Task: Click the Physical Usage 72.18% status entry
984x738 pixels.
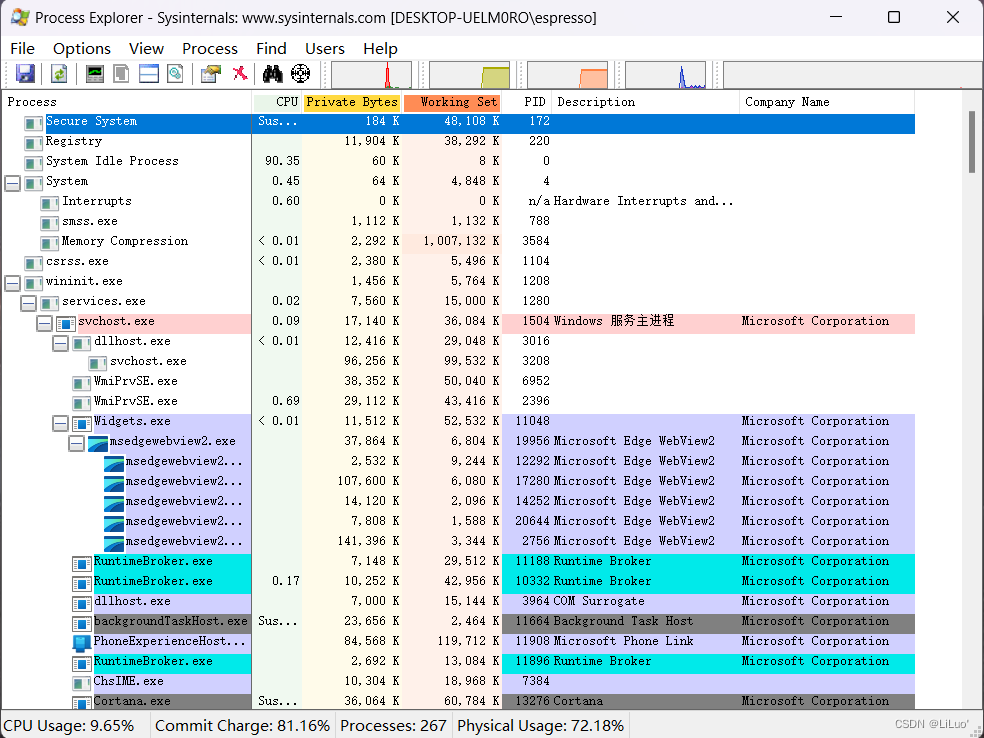Action: [540, 726]
